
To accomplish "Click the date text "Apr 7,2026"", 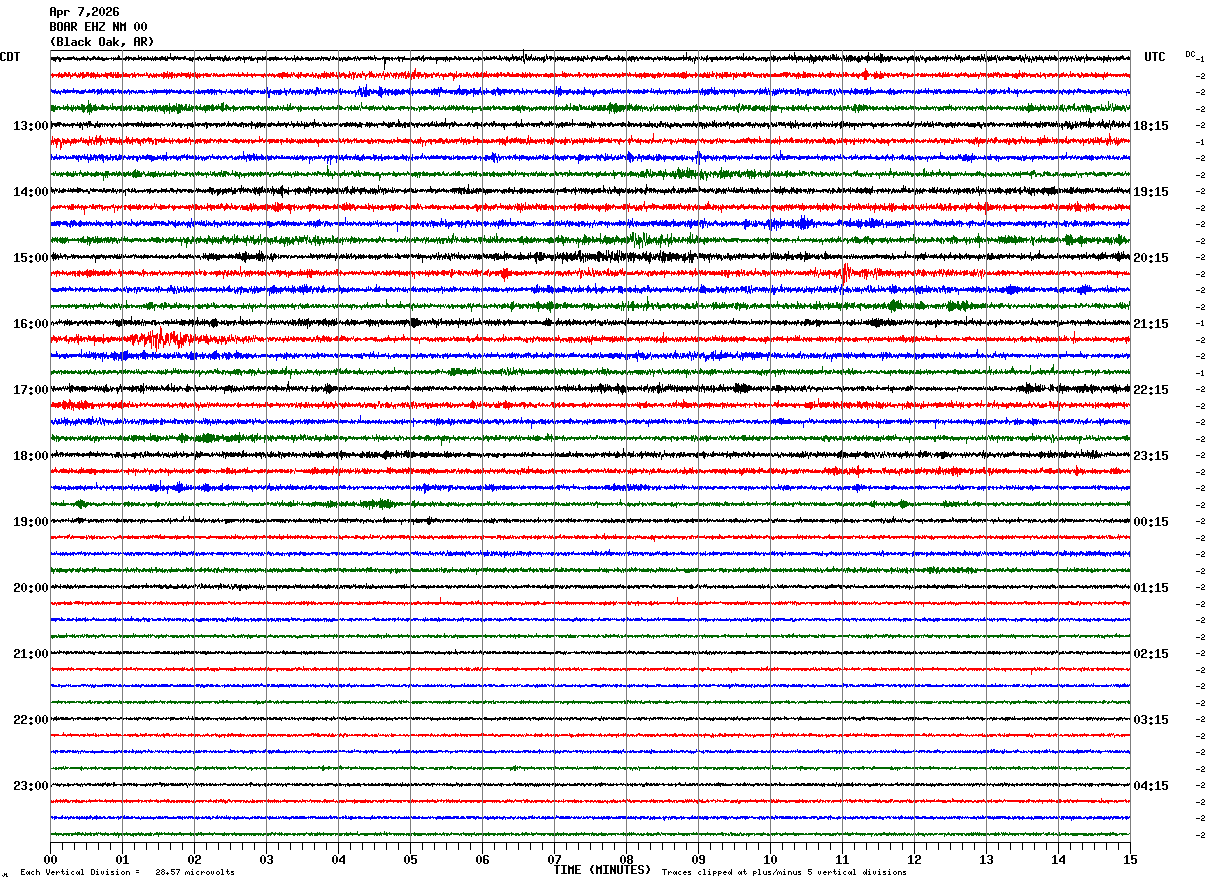I will pos(84,12).
